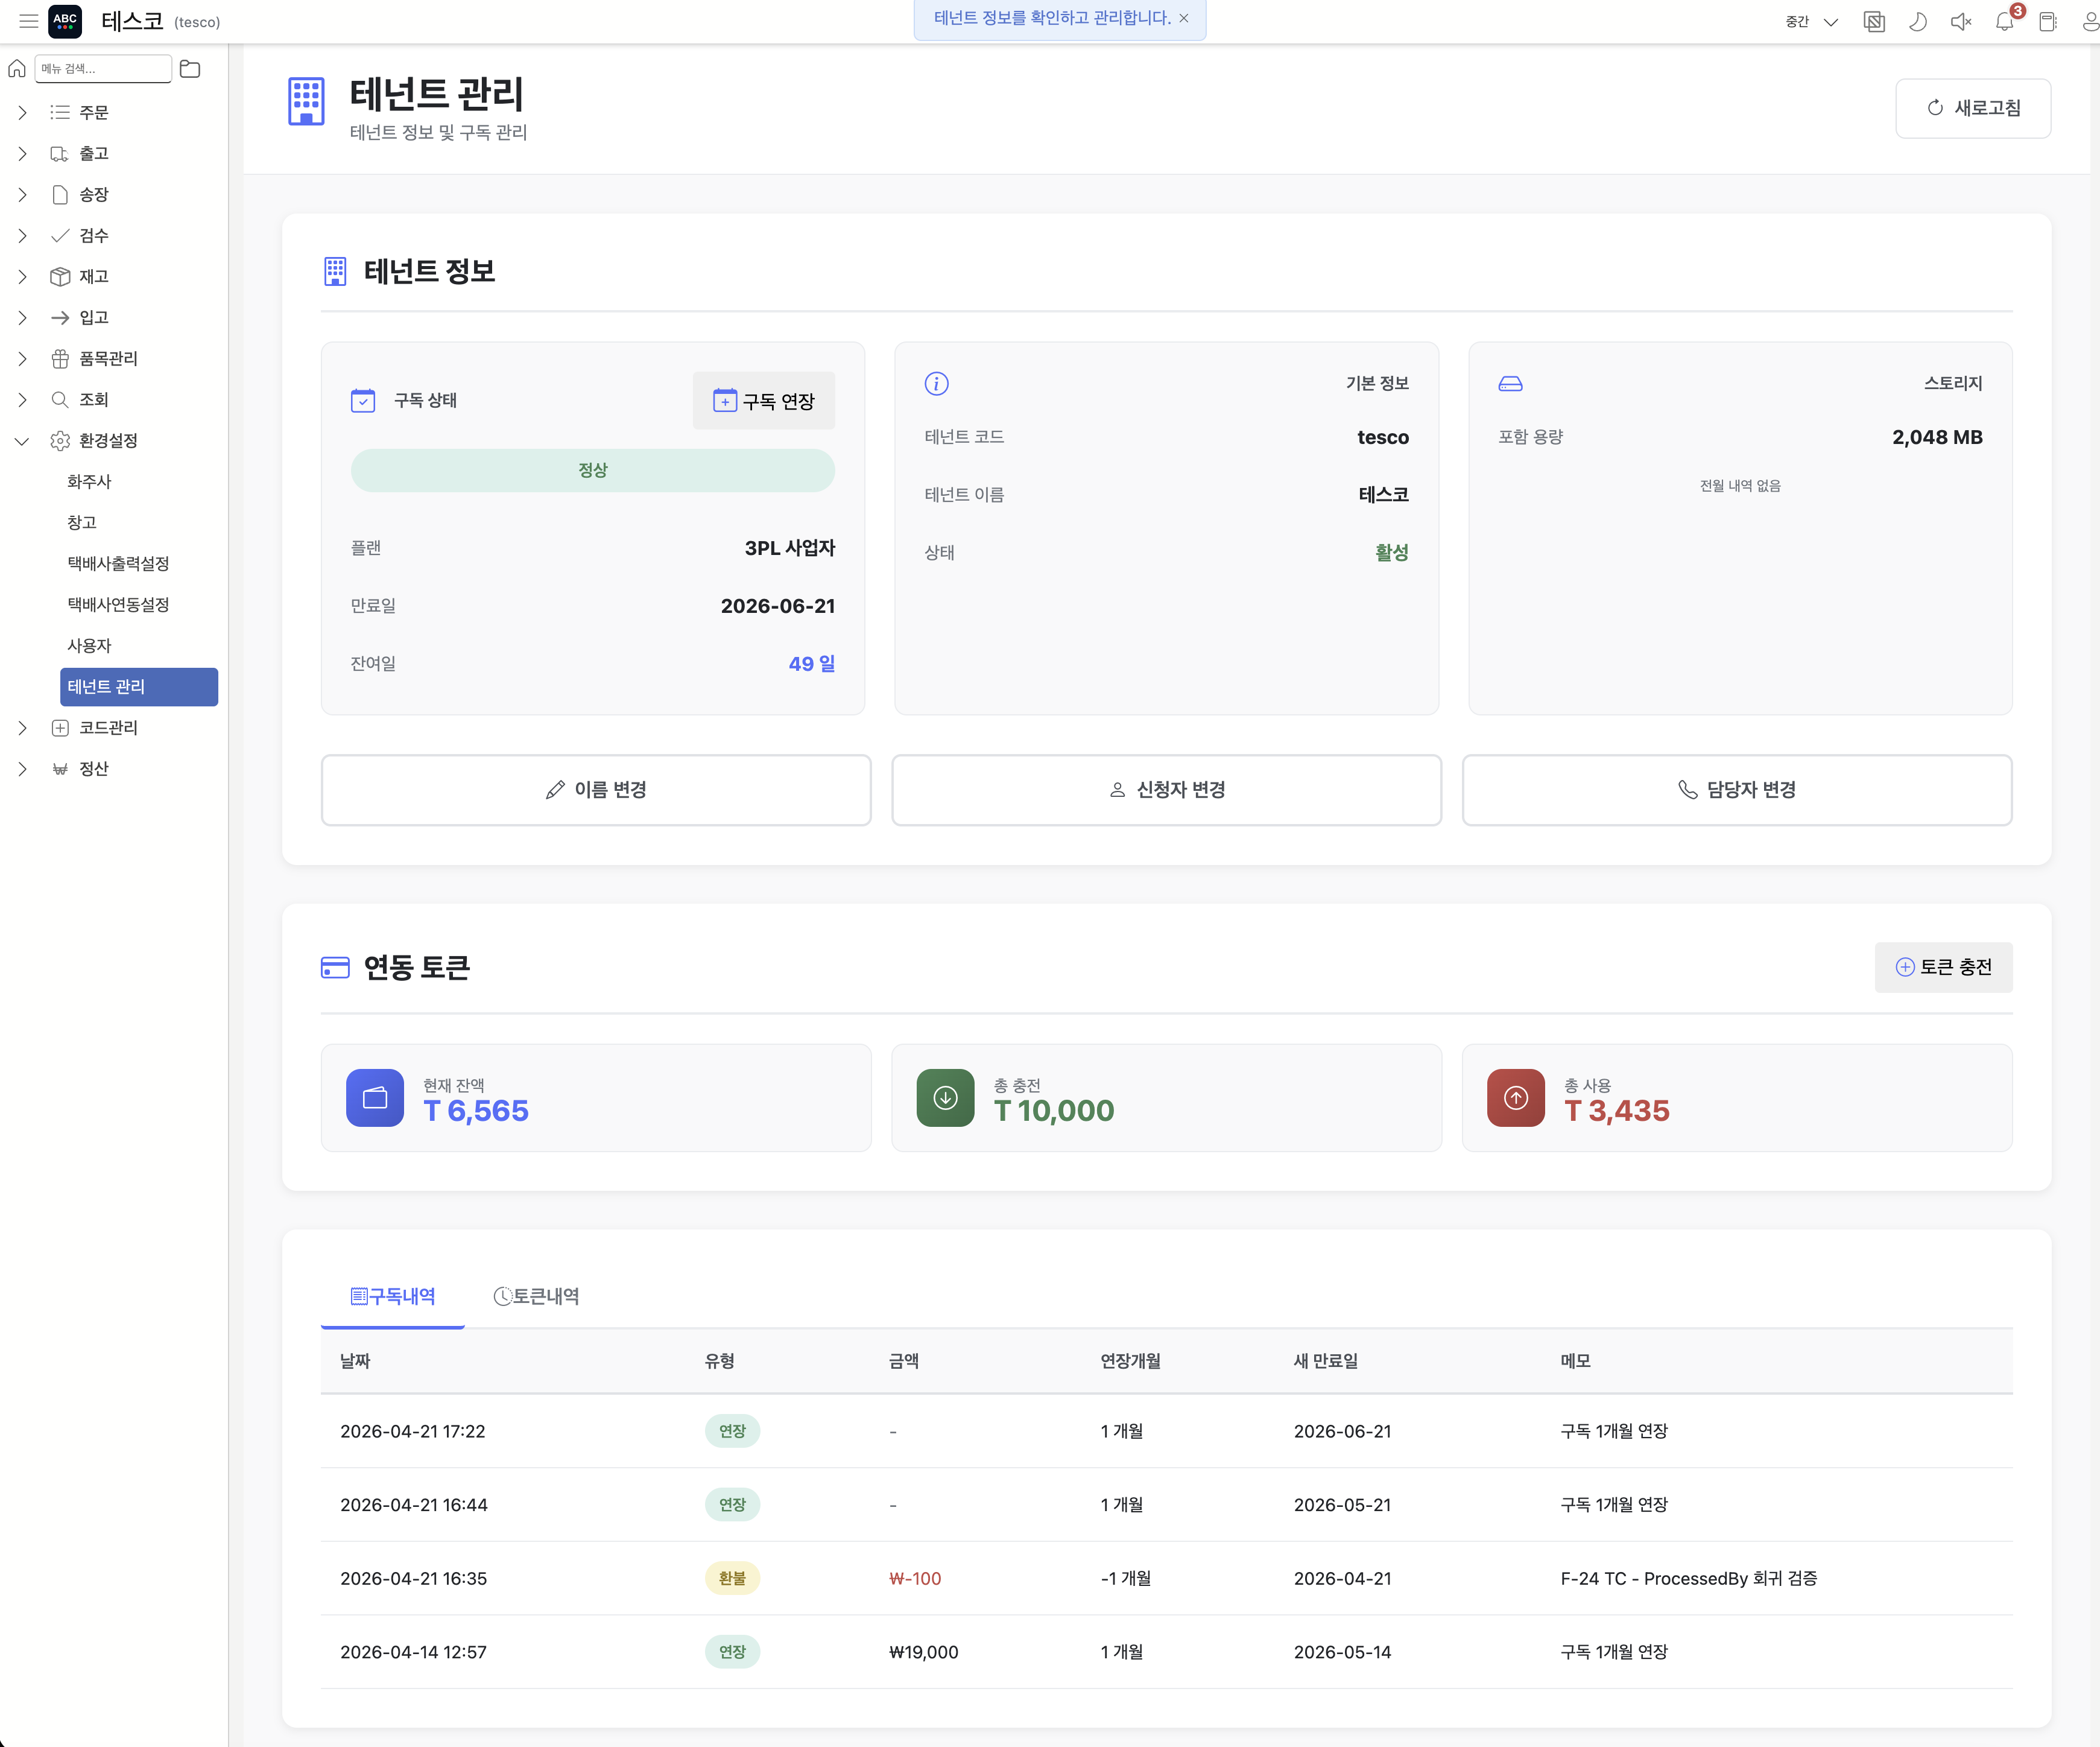Screen dimensions: 2100x1747
Task: Toggle dark mode with the moon icon
Action: [x=1917, y=22]
